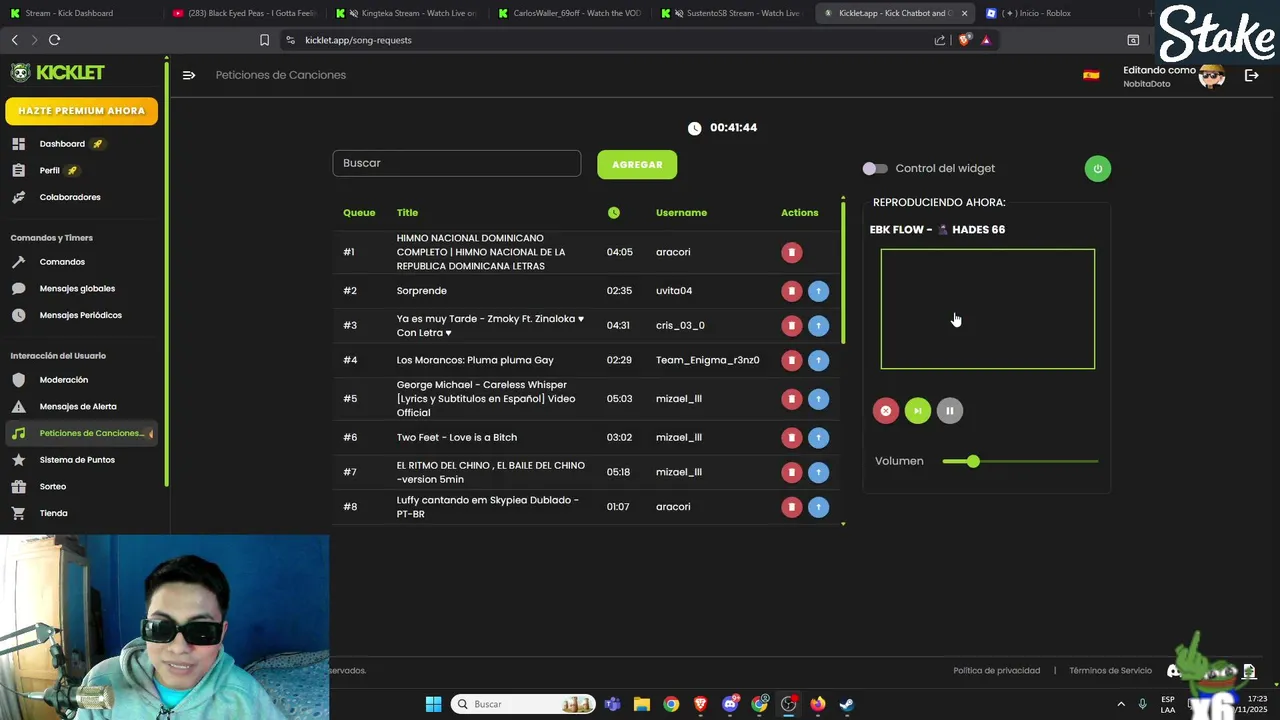Switch to Black Eyed Peas YouTube tab
Viewport: 1280px width, 720px height.
coord(244,13)
